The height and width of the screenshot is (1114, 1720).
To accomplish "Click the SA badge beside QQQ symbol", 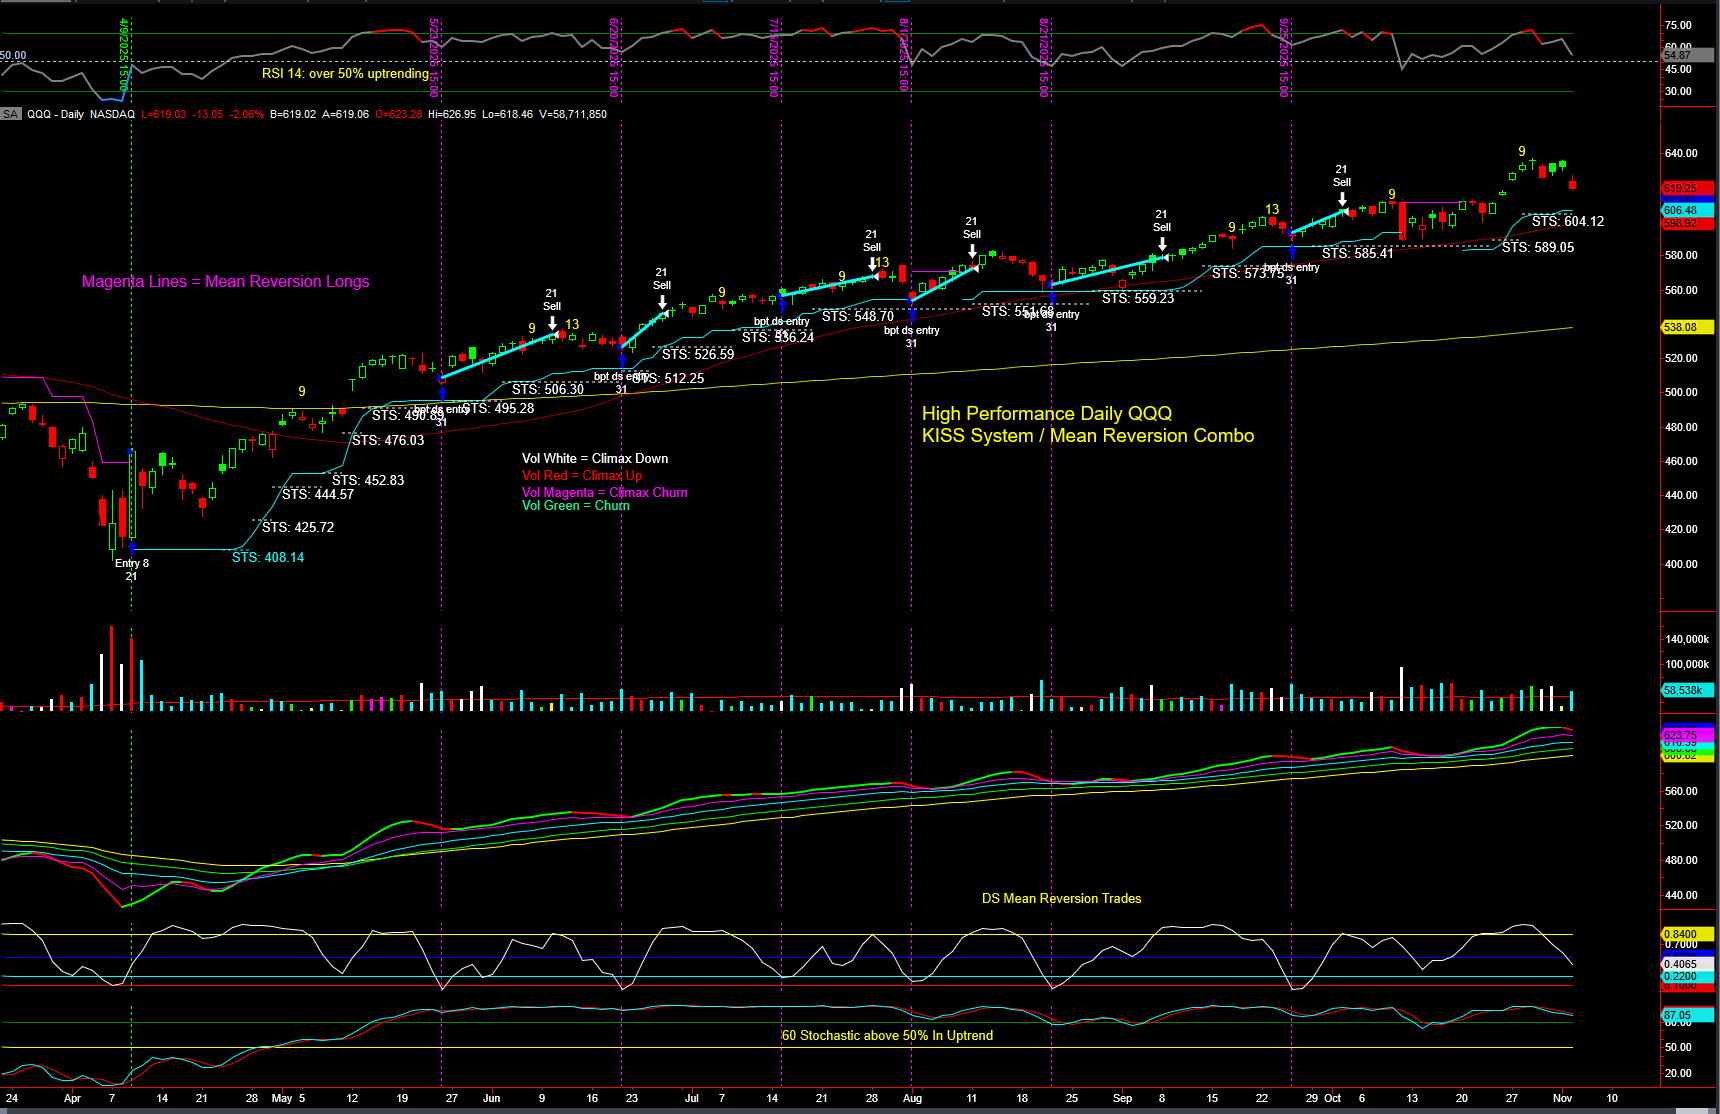I will (x=11, y=114).
